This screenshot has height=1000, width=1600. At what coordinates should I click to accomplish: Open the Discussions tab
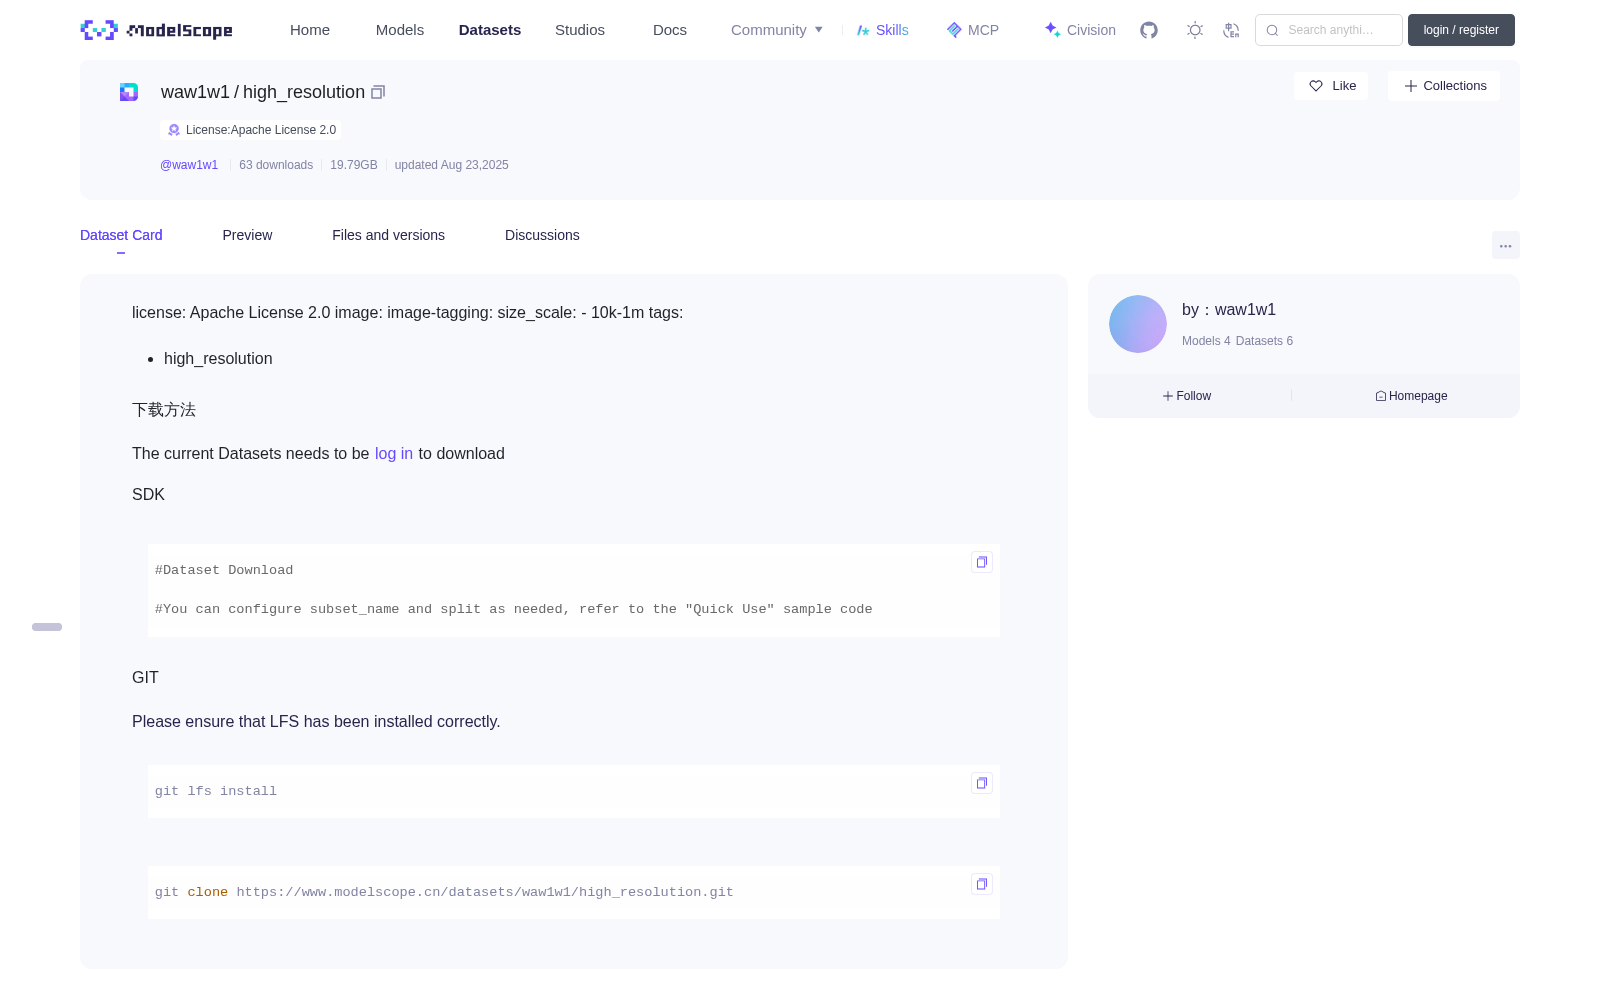click(x=542, y=235)
